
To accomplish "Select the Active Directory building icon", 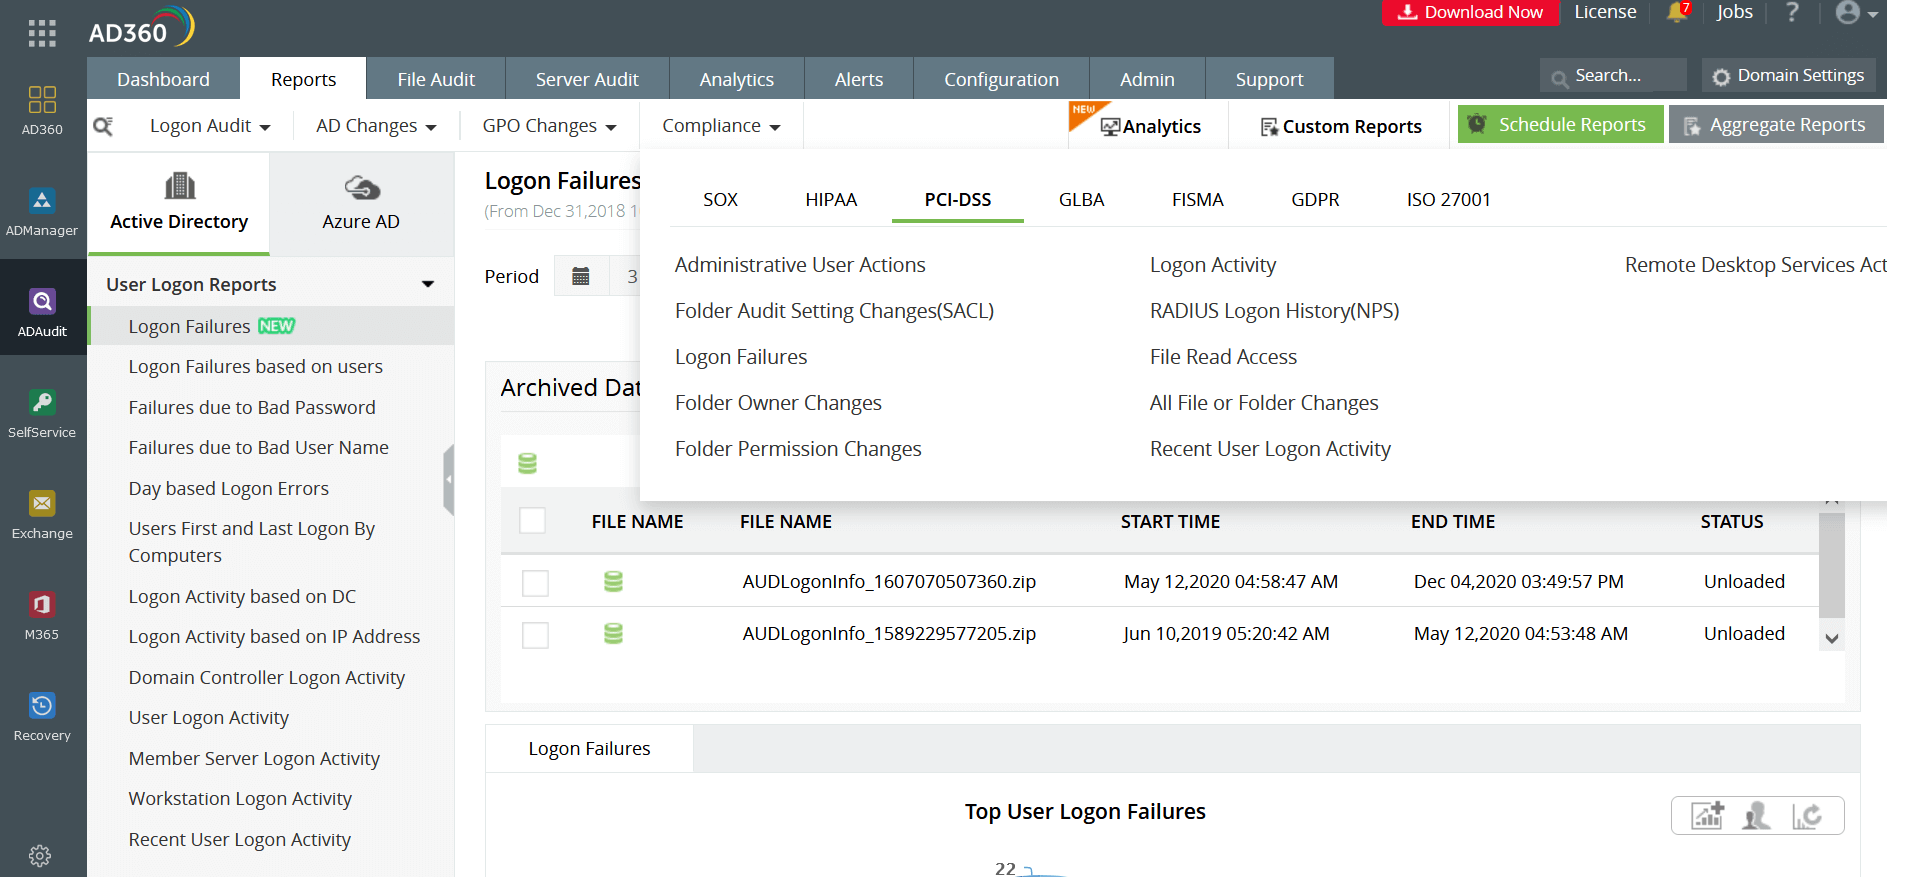I will pos(180,186).
